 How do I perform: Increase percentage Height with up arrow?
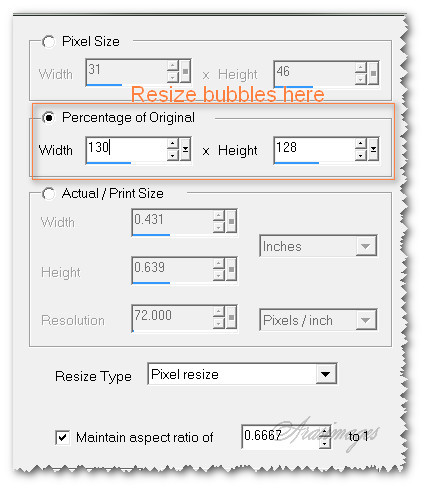(x=361, y=144)
